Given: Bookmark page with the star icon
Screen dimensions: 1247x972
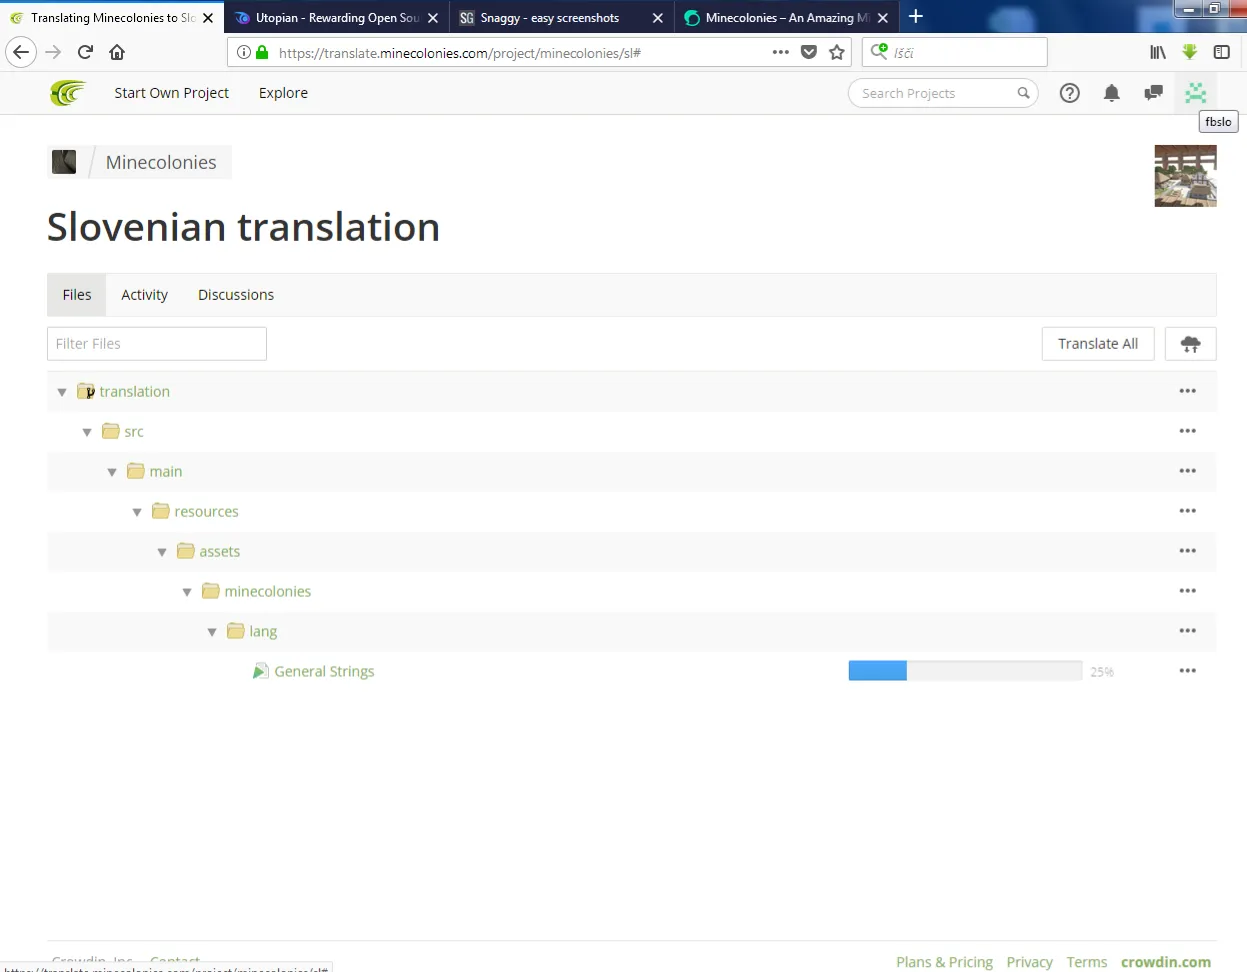Looking at the screenshot, I should click(837, 52).
